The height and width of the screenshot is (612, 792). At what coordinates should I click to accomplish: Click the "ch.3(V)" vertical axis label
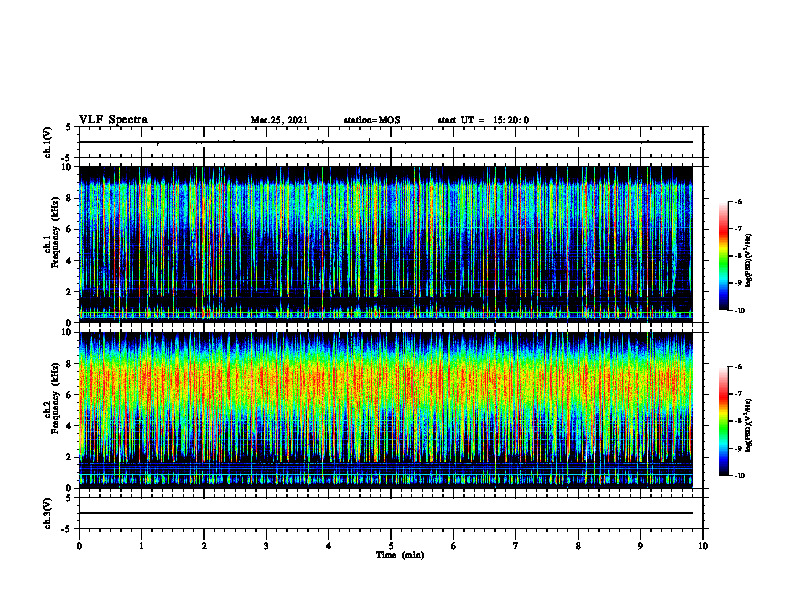pyautogui.click(x=47, y=513)
